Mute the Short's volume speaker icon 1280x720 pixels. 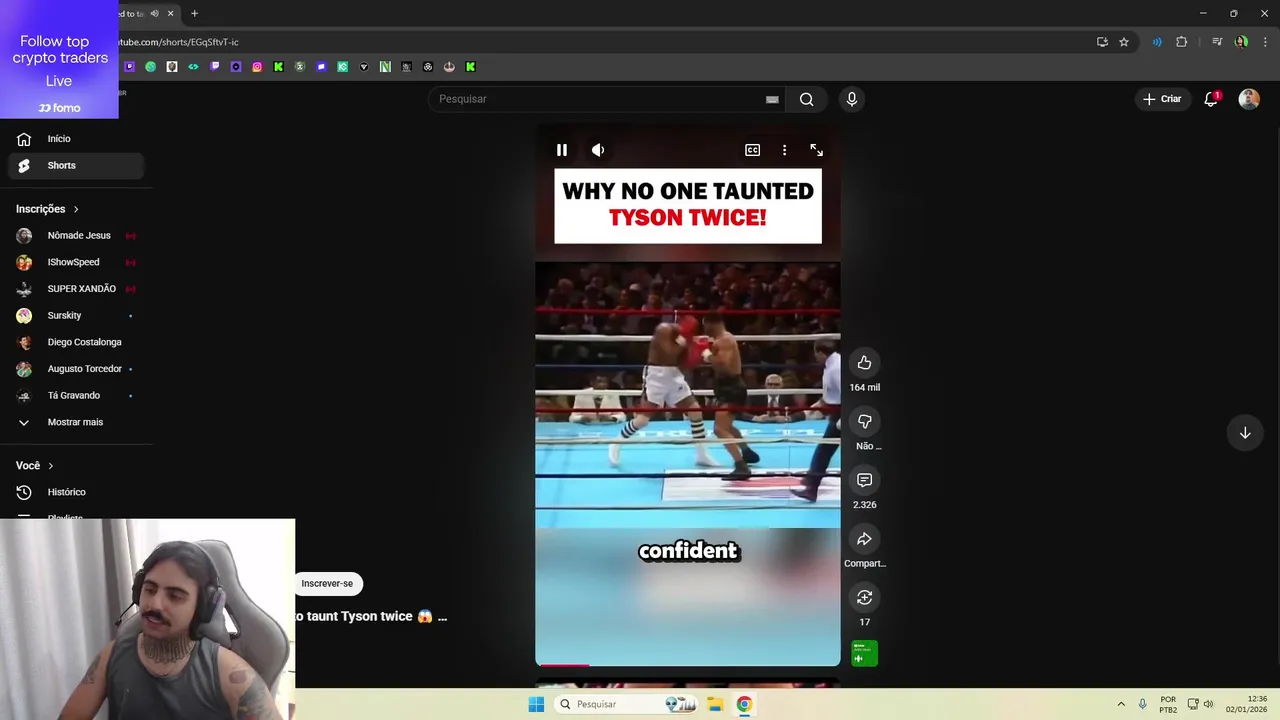click(x=598, y=150)
